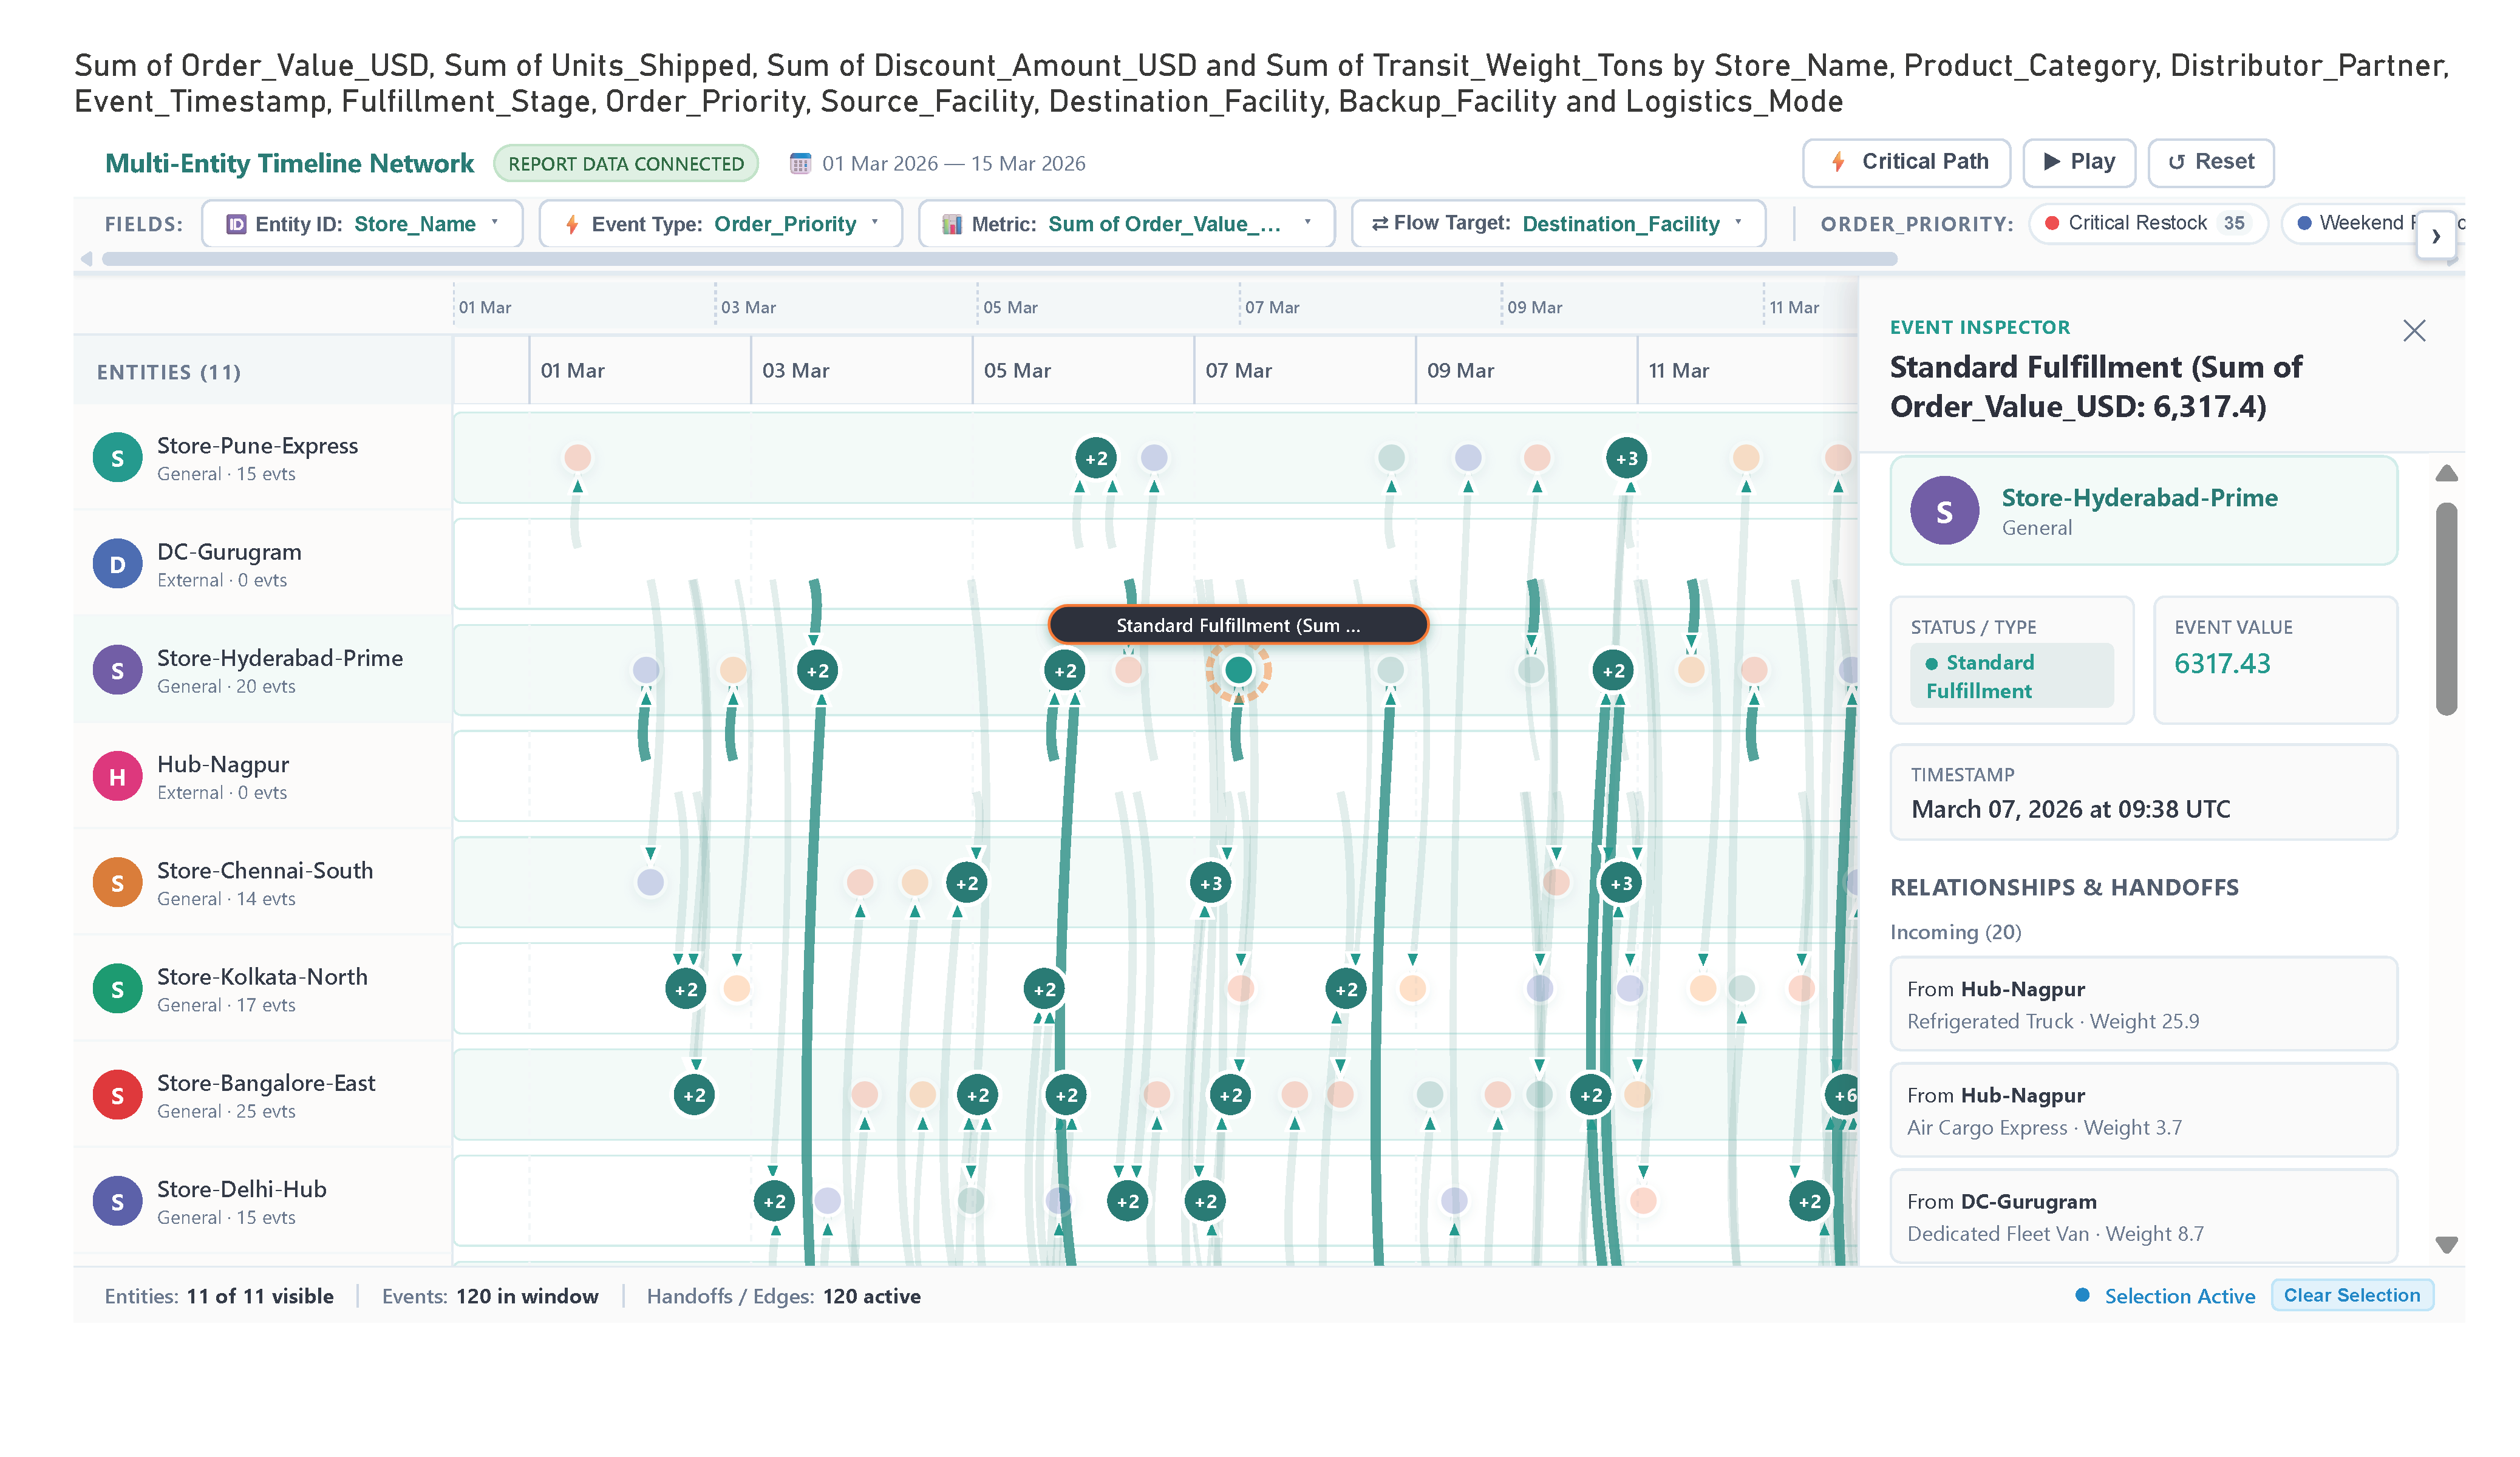Reset the timeline view
The image size is (2520, 1457).
pos(2211,162)
